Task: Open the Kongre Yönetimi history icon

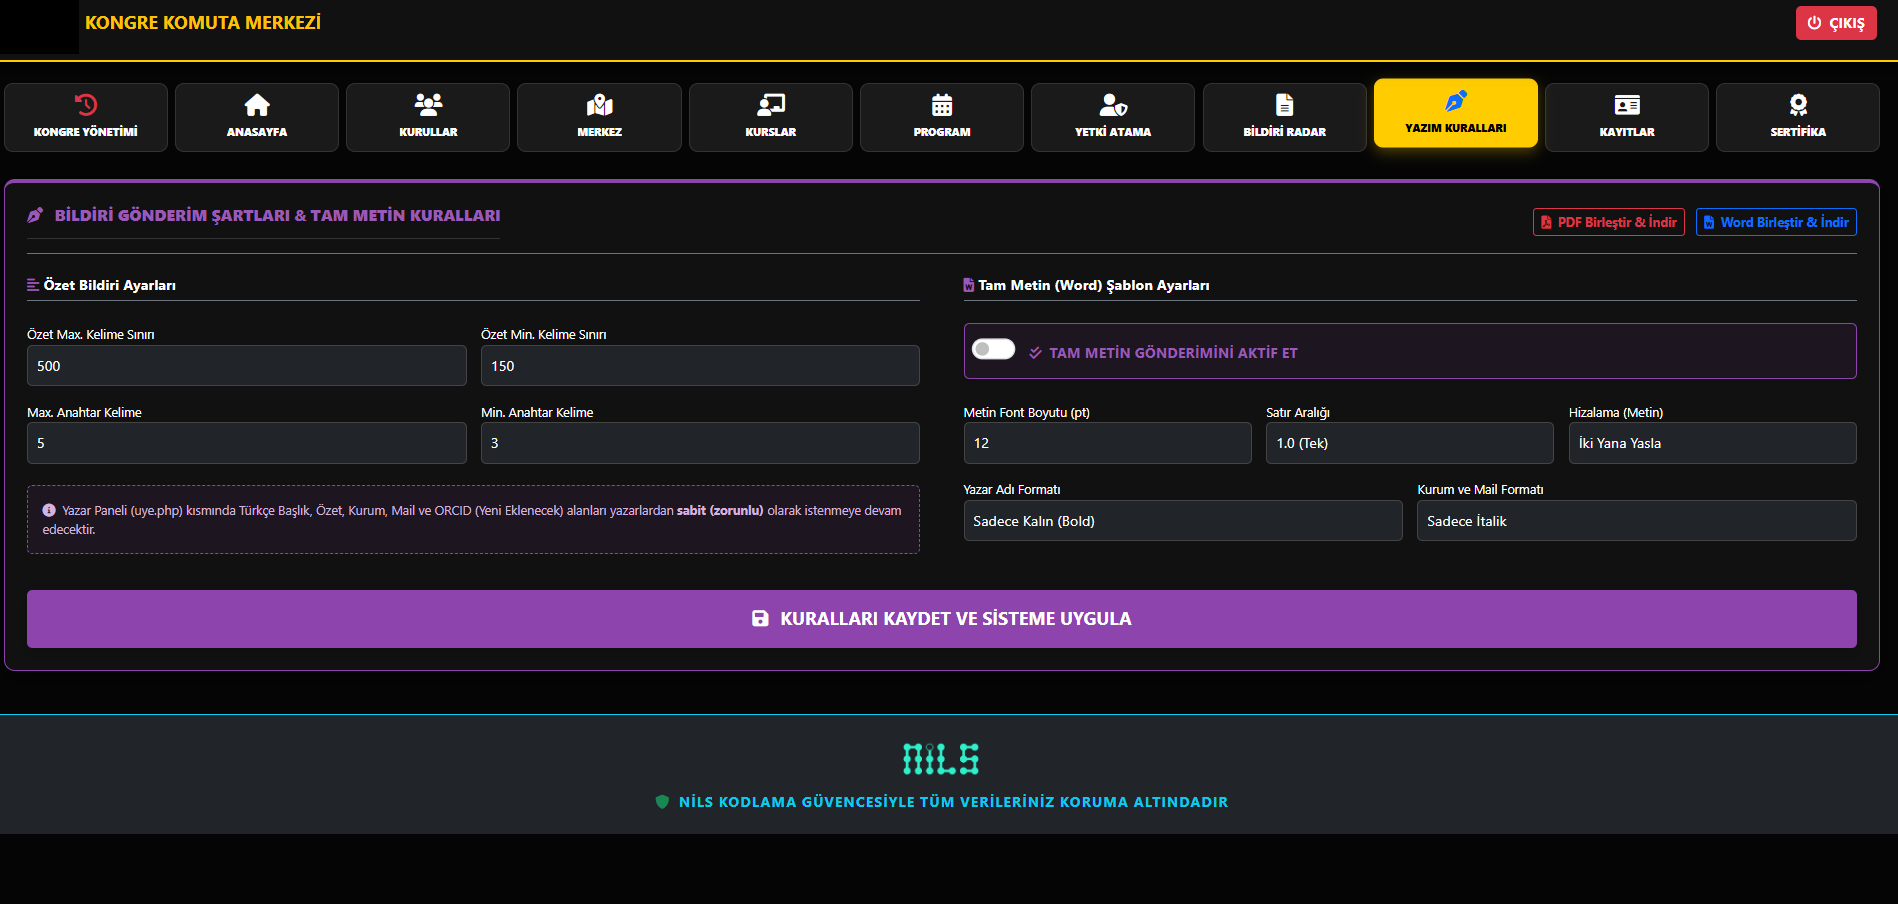Action: (86, 105)
